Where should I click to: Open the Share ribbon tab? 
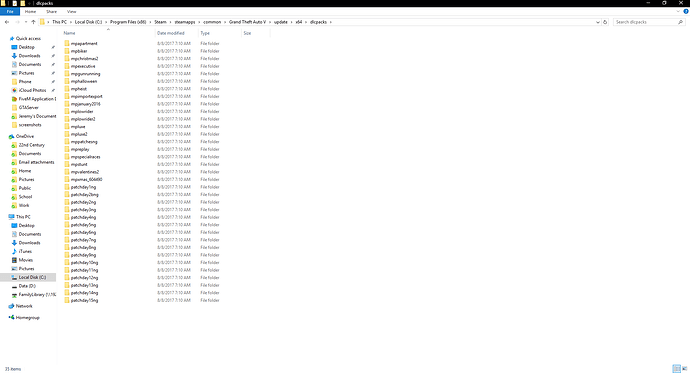click(51, 11)
